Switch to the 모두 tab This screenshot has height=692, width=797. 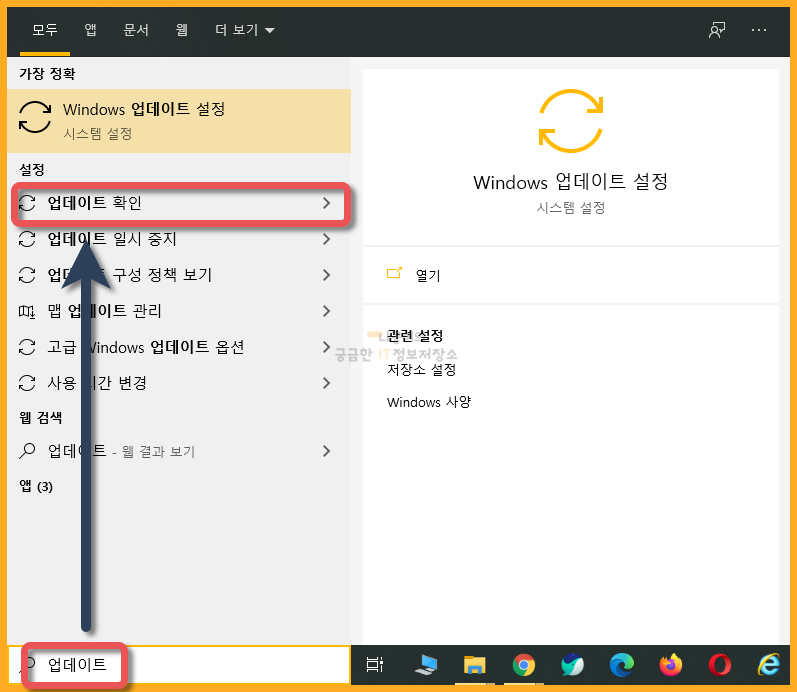pos(45,30)
